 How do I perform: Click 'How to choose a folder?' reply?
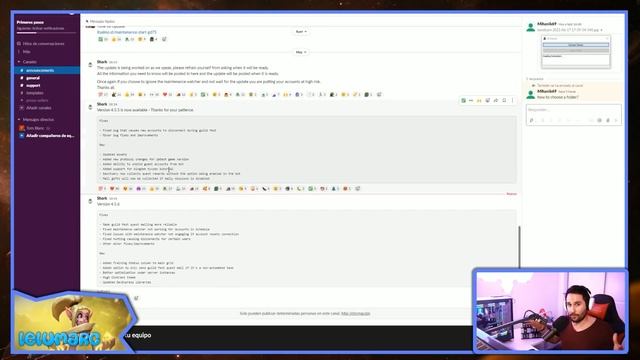pyautogui.click(x=558, y=98)
